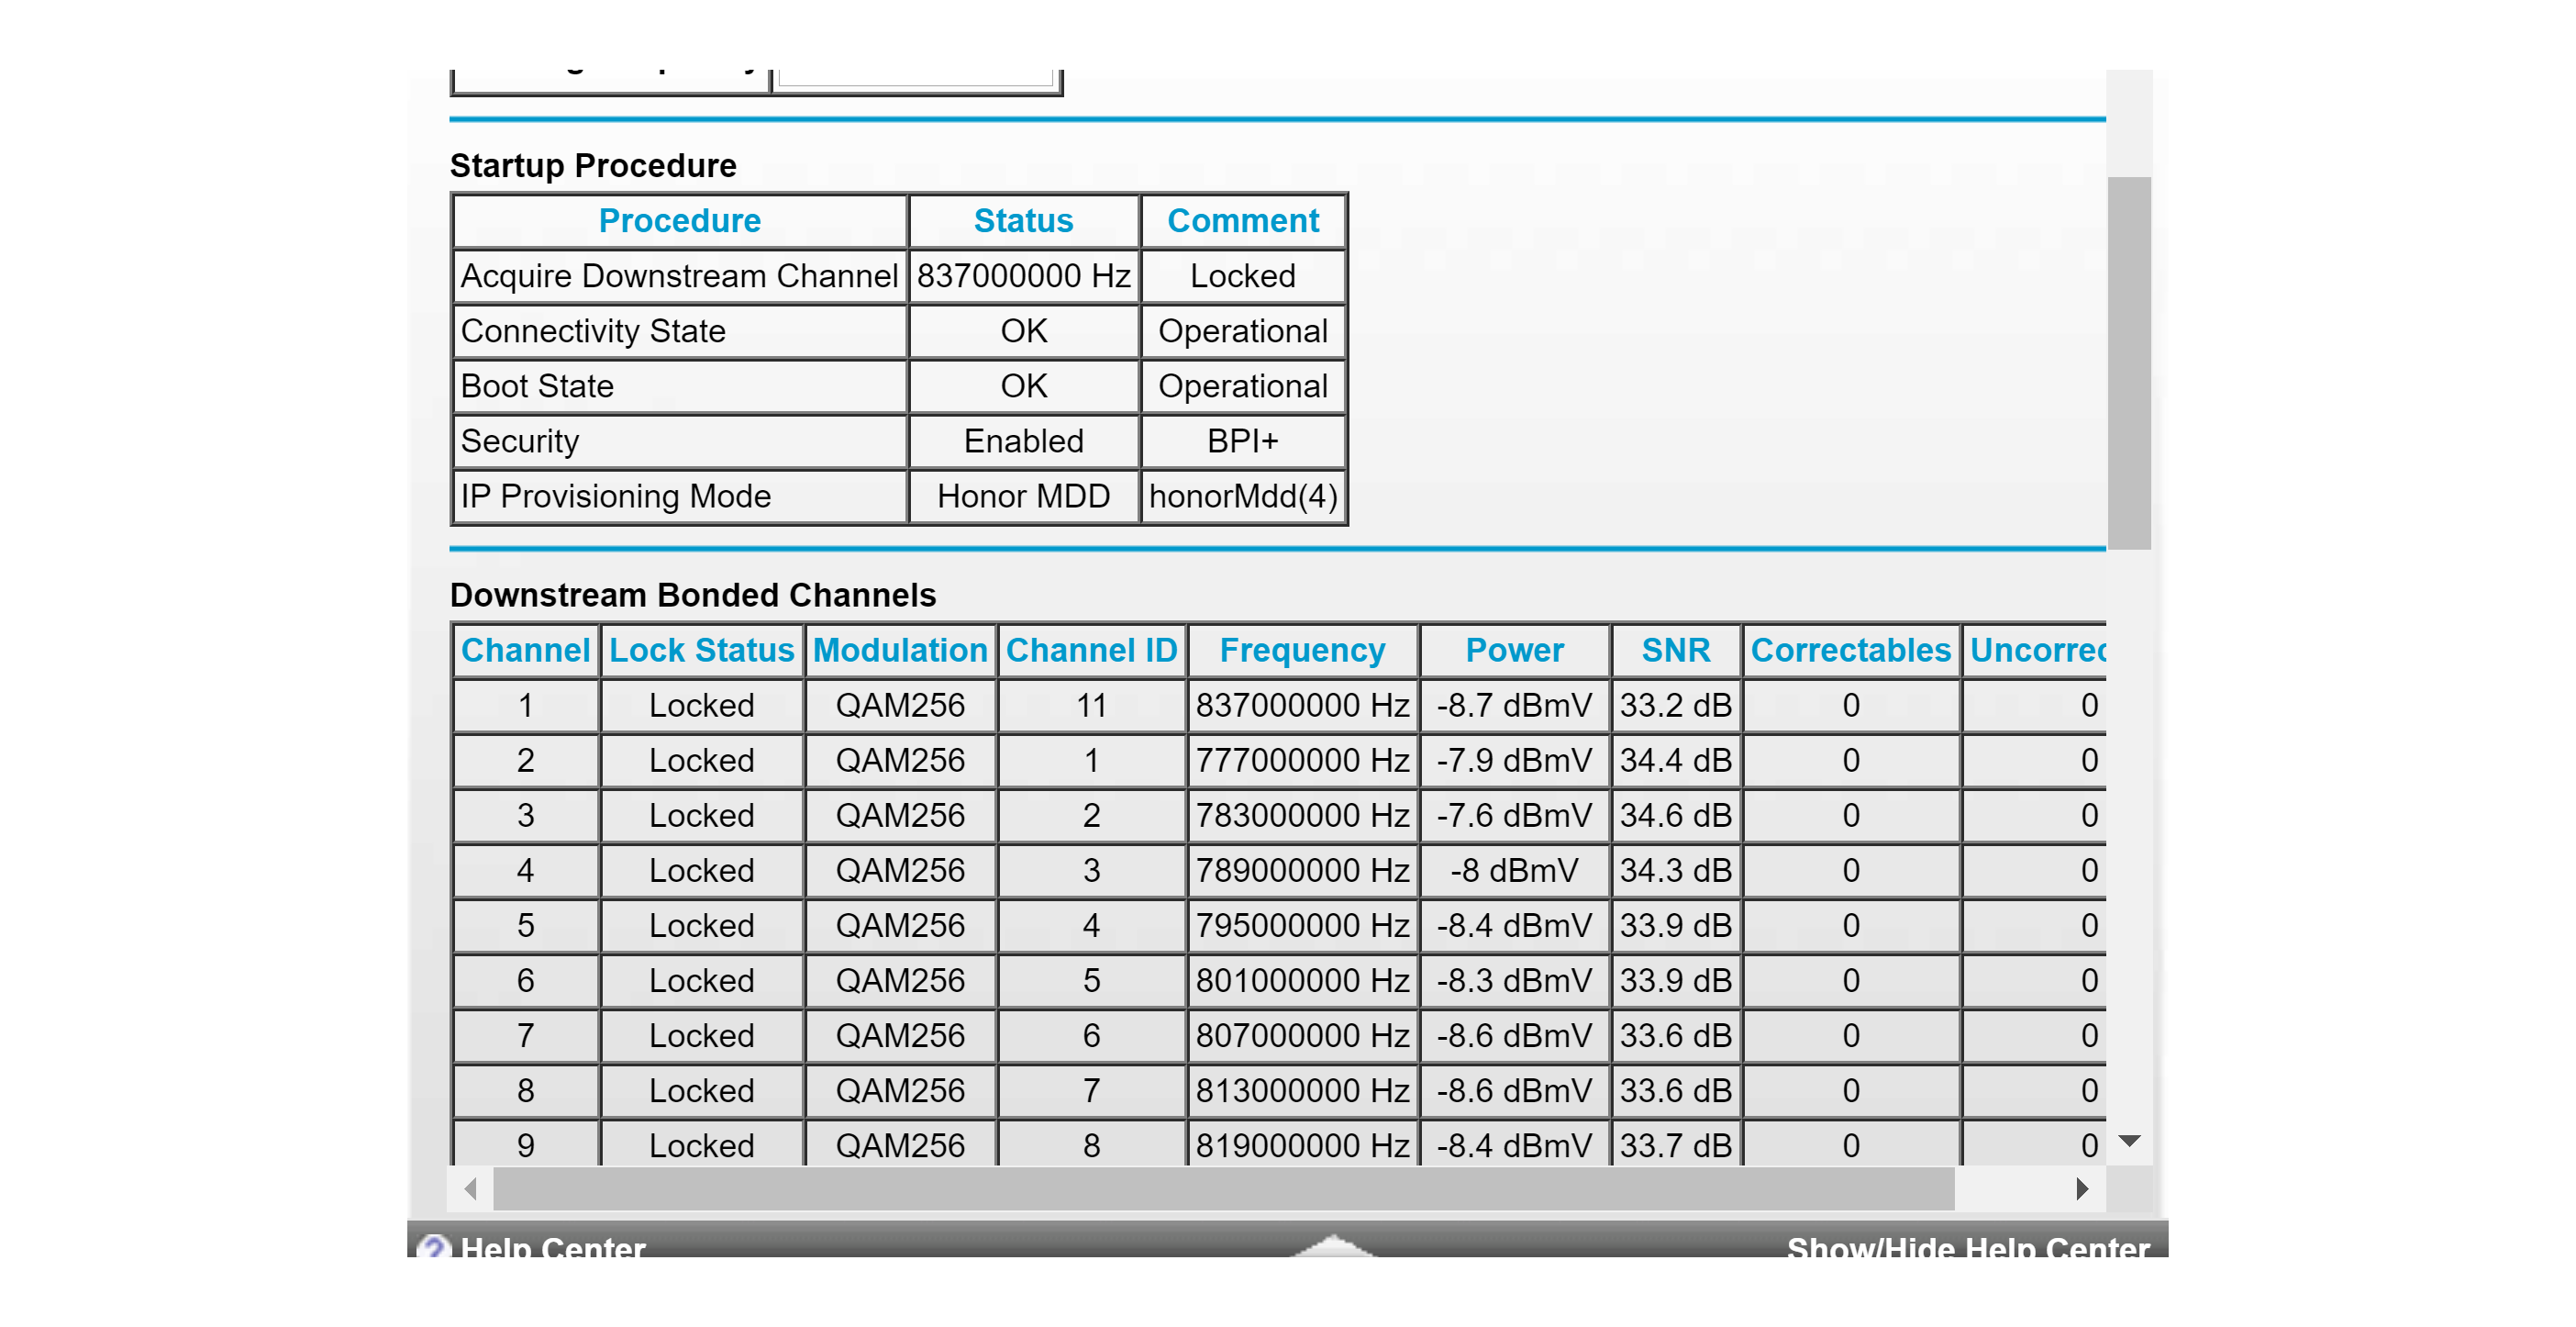The height and width of the screenshot is (1327, 2576).
Task: Click the QAM256 modulation in channel 3 row
Action: point(900,816)
